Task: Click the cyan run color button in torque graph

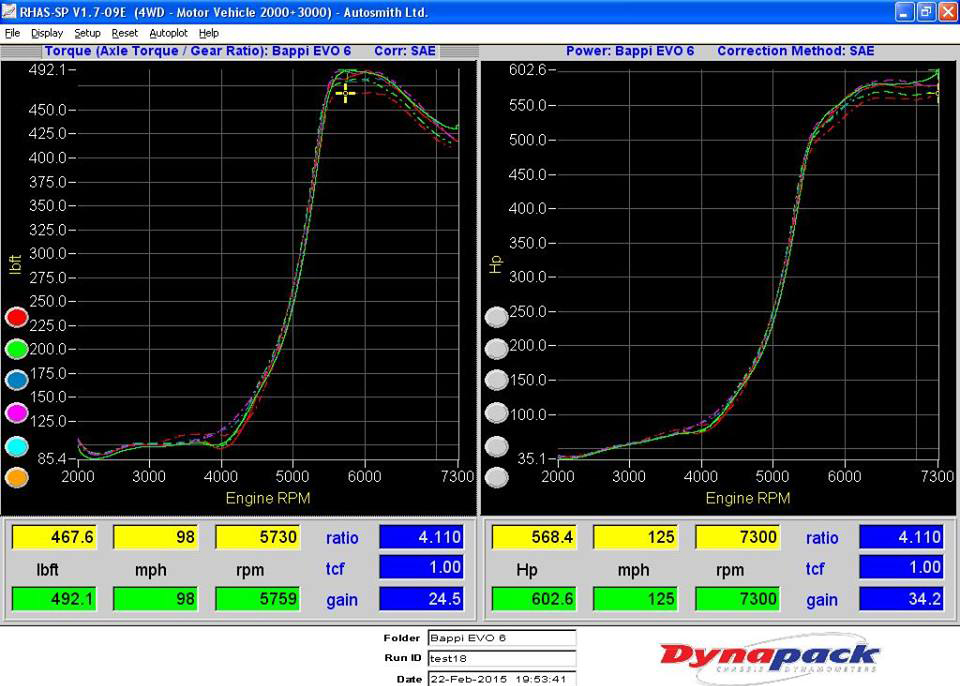Action: (x=17, y=447)
